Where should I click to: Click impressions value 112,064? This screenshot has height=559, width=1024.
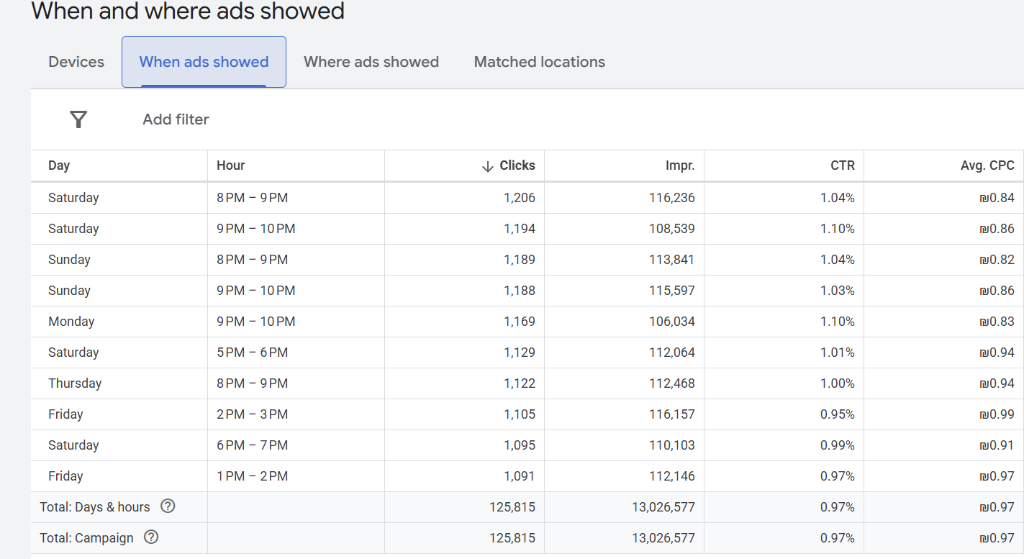(x=672, y=353)
